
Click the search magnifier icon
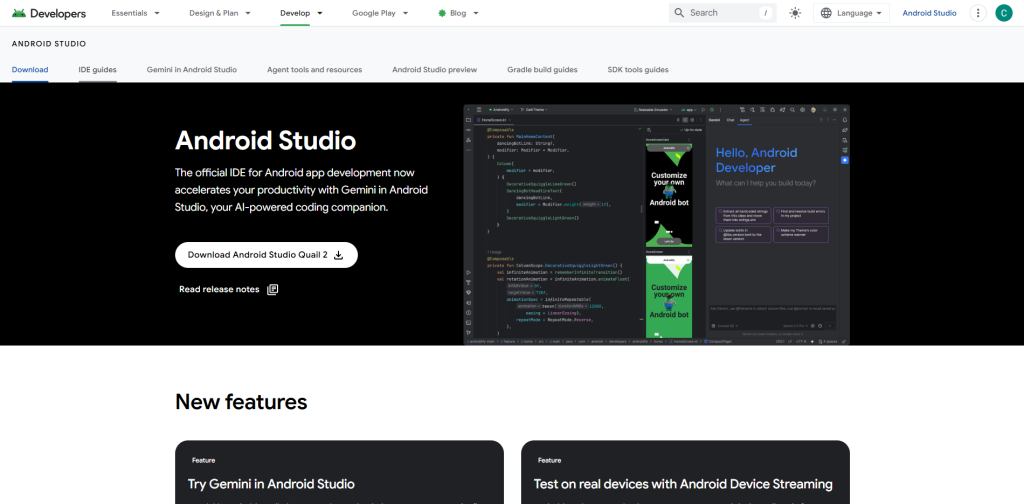pyautogui.click(x=679, y=13)
